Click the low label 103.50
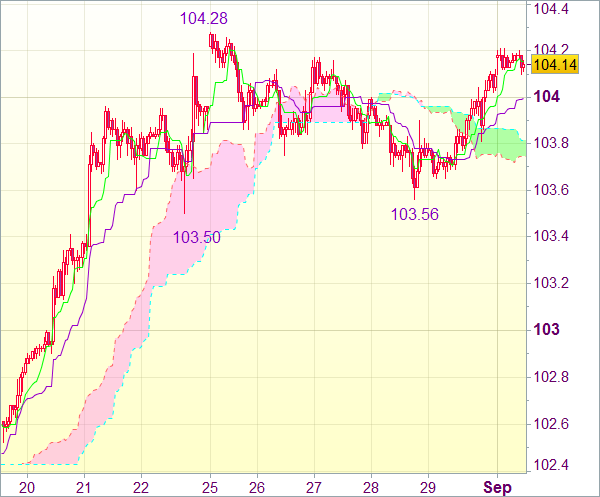 [197, 238]
